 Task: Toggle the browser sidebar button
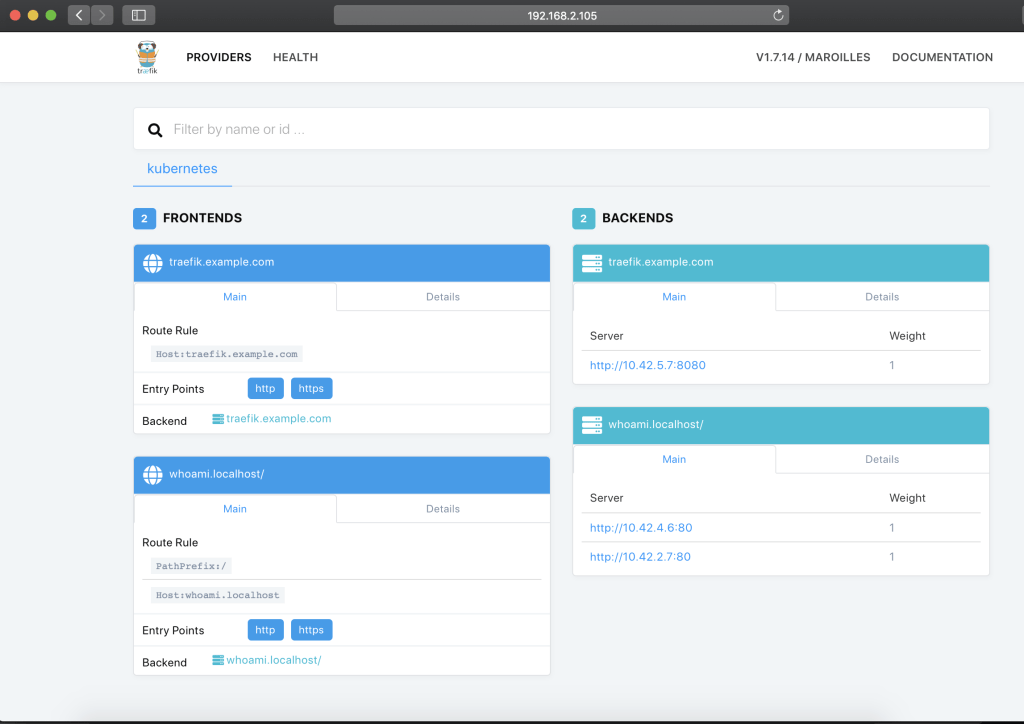tap(138, 15)
